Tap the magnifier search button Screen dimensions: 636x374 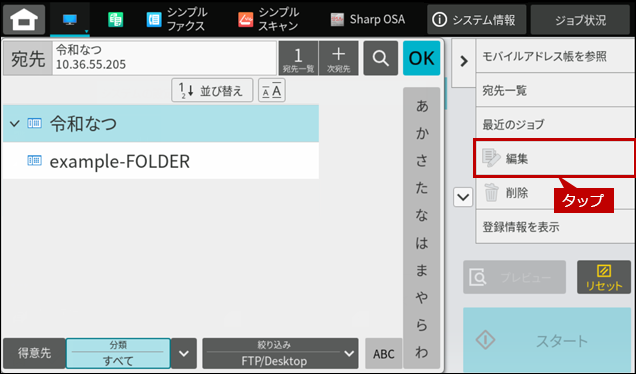[380, 58]
